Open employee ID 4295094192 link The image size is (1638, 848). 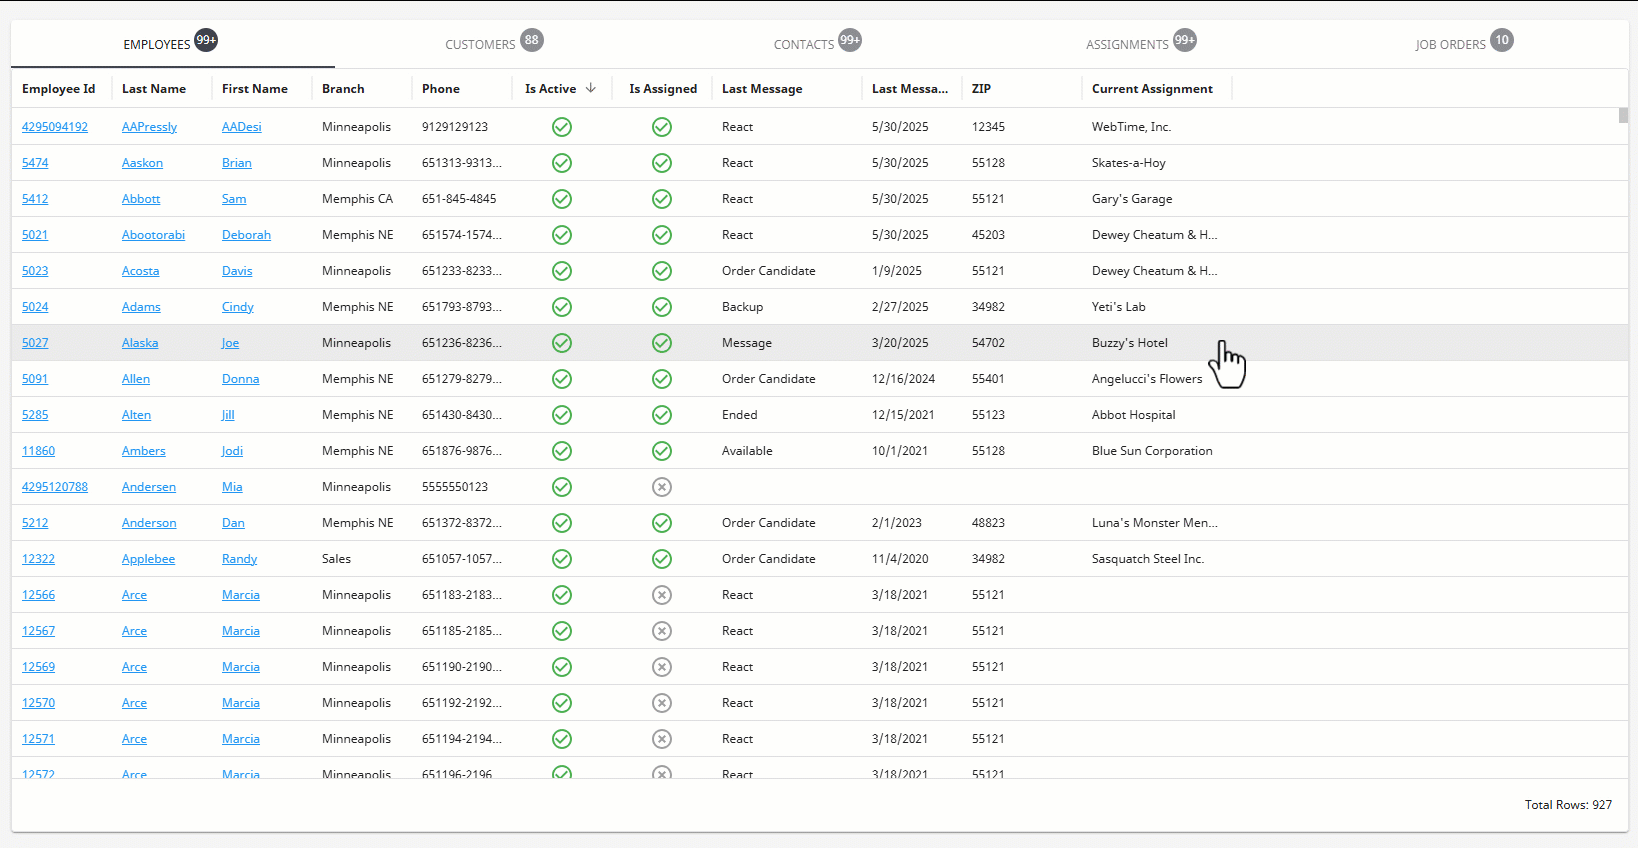(x=55, y=127)
